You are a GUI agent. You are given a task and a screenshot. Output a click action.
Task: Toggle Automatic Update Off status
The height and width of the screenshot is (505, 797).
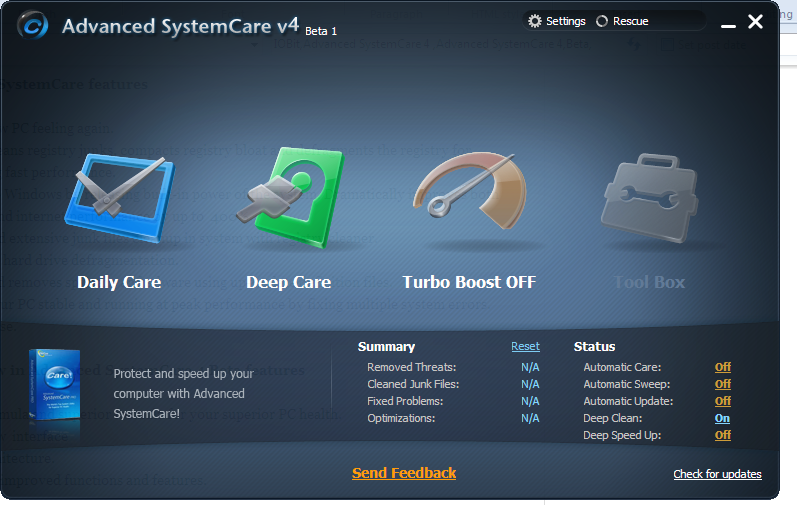pyautogui.click(x=723, y=401)
